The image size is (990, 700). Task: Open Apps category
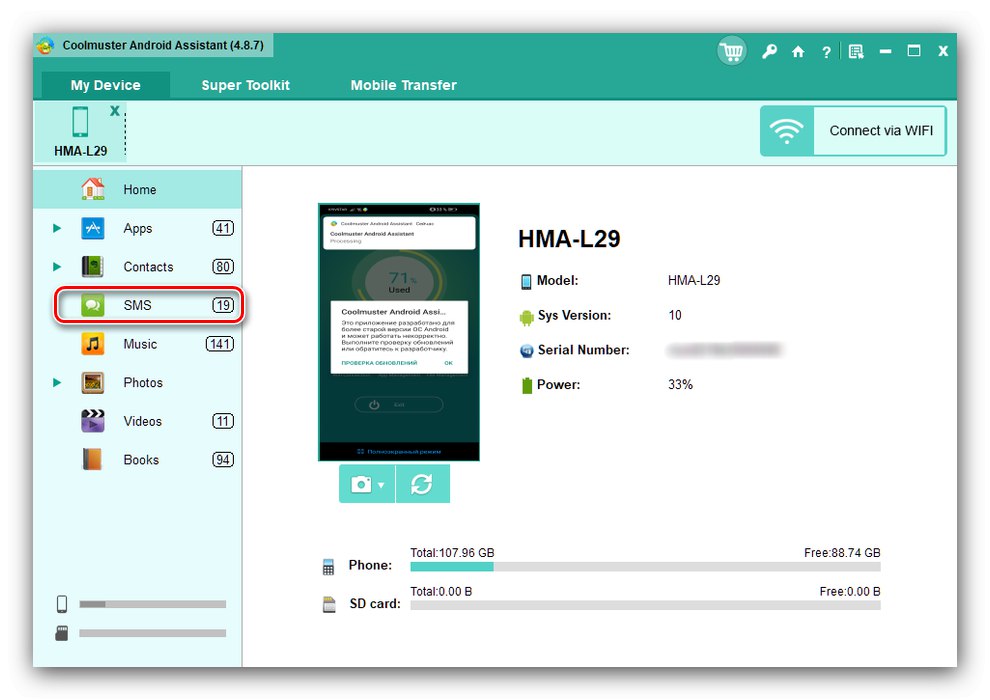[138, 228]
